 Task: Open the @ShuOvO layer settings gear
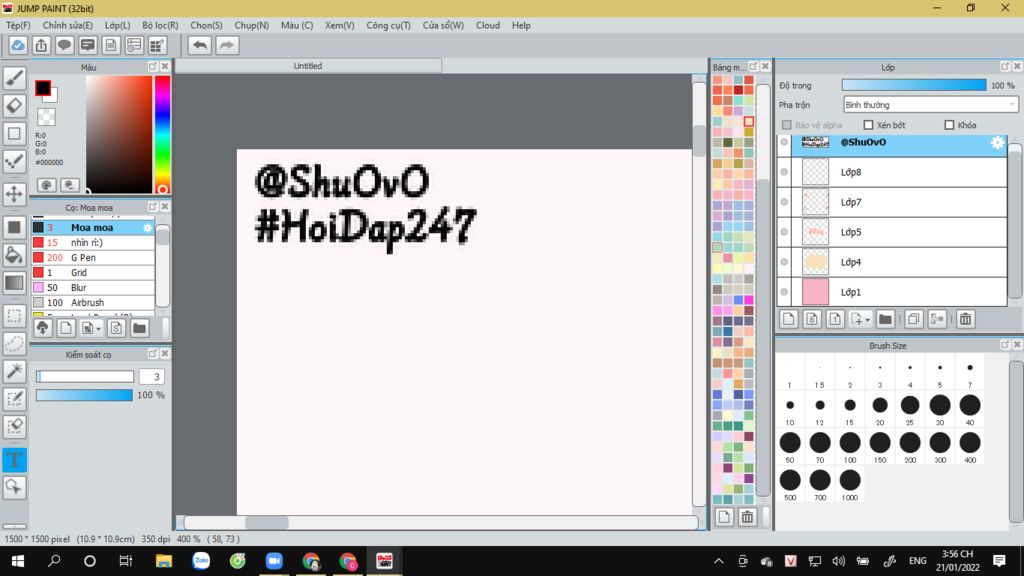tap(997, 142)
